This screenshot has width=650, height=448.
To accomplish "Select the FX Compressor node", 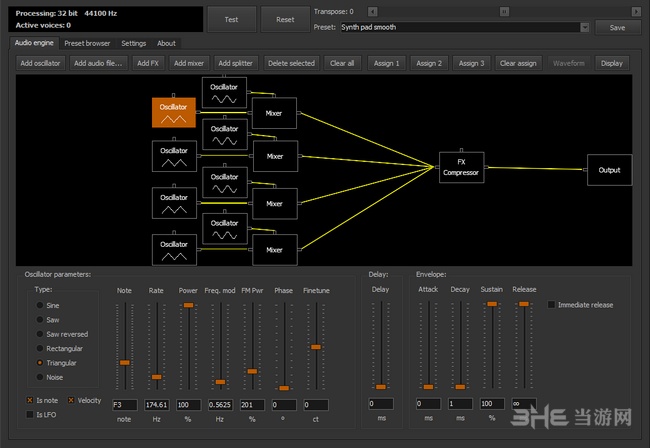I will click(461, 167).
